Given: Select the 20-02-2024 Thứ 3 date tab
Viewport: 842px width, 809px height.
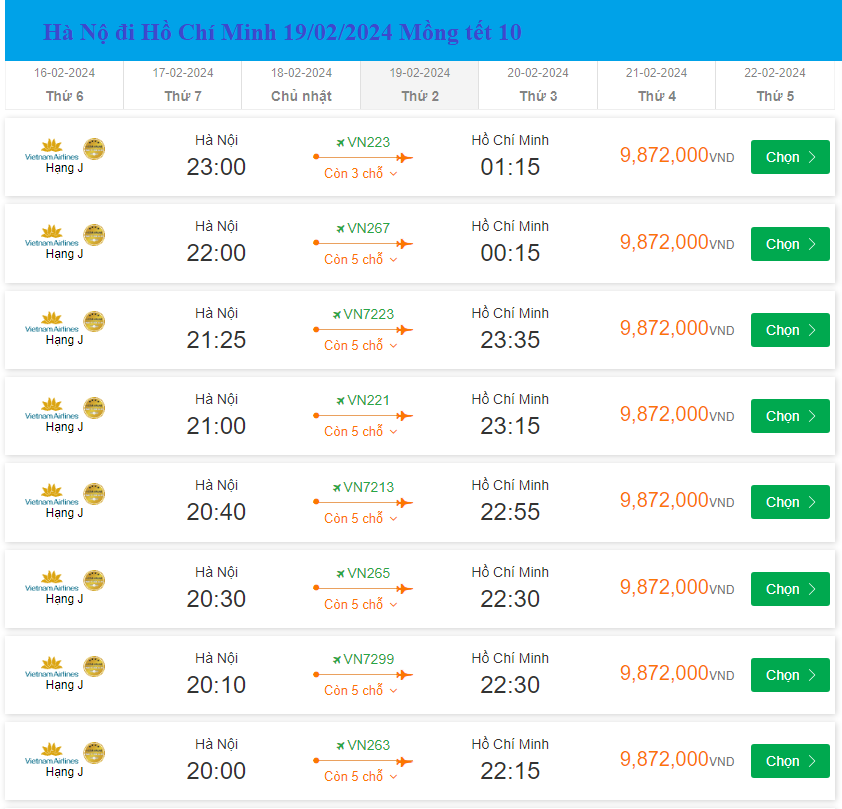Looking at the screenshot, I should click(x=538, y=85).
